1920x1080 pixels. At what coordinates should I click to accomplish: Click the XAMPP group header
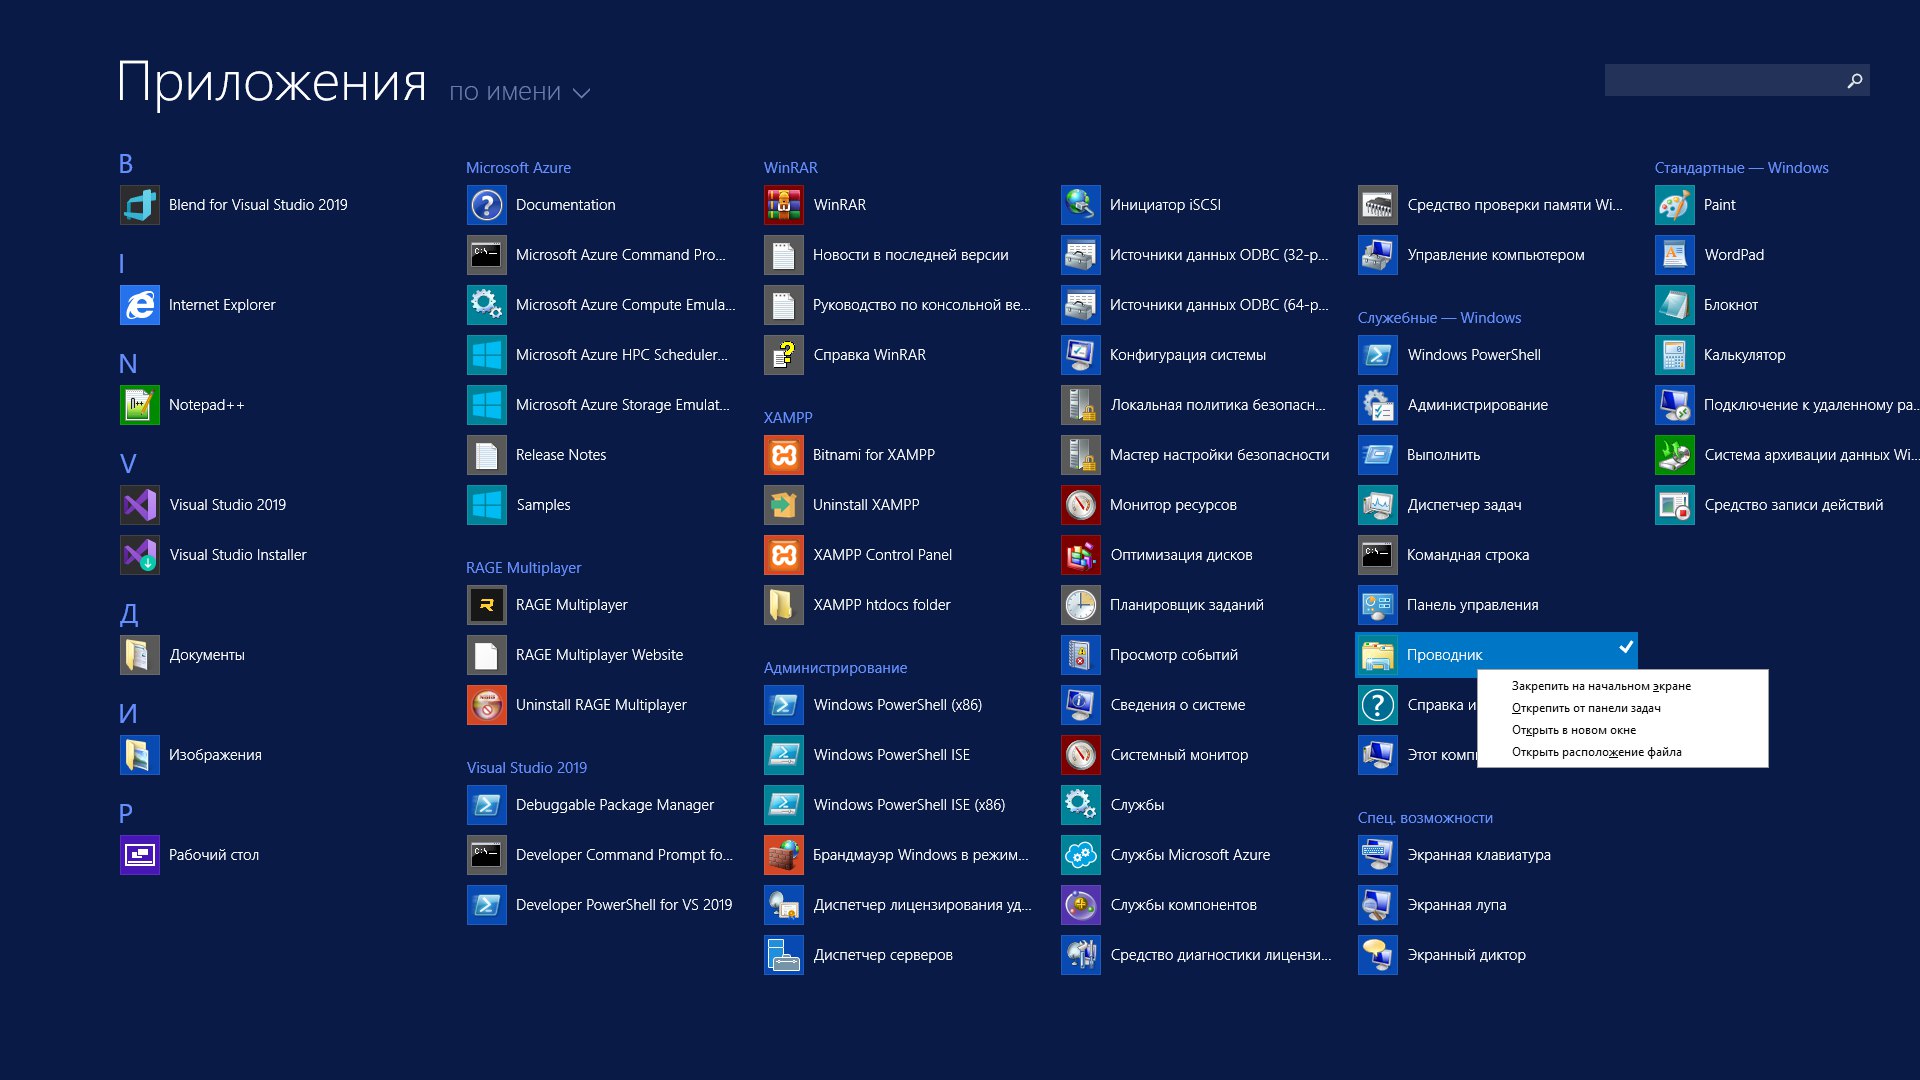coord(788,418)
